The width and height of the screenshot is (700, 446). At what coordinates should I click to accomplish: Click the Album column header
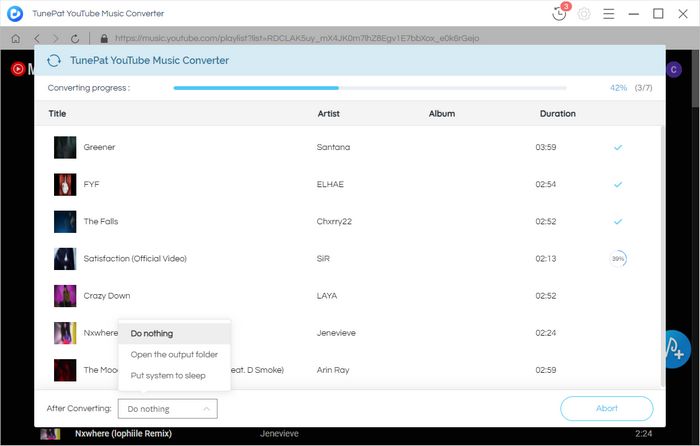[442, 113]
